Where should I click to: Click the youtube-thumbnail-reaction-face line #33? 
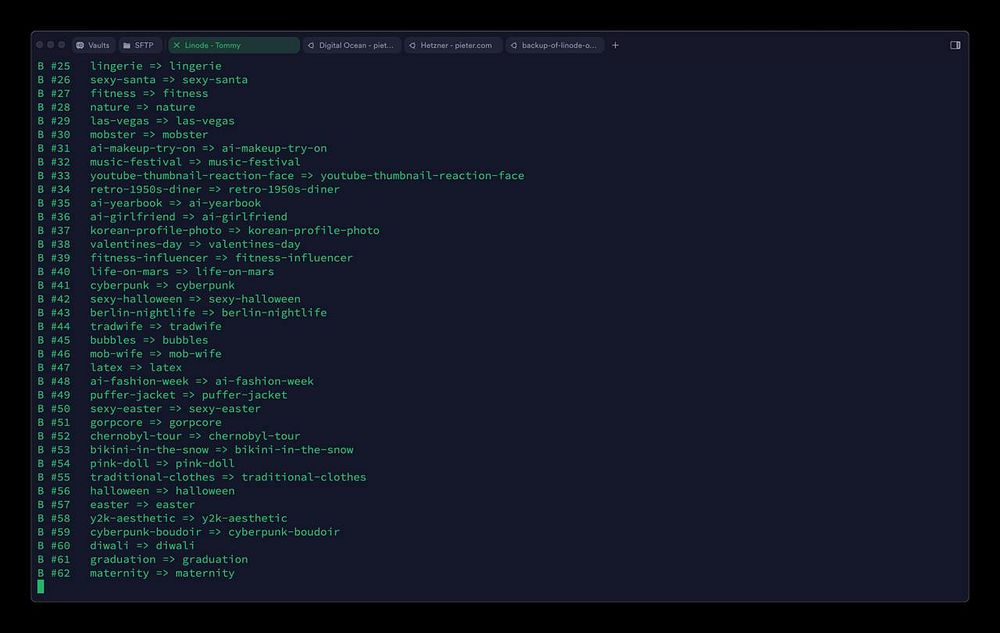click(x=281, y=175)
